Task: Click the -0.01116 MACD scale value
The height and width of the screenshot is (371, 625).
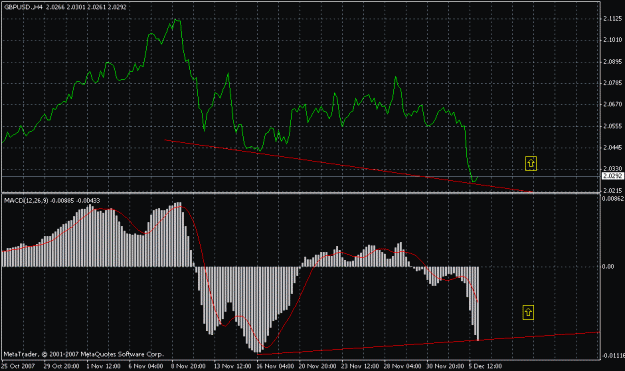Action: tap(613, 355)
